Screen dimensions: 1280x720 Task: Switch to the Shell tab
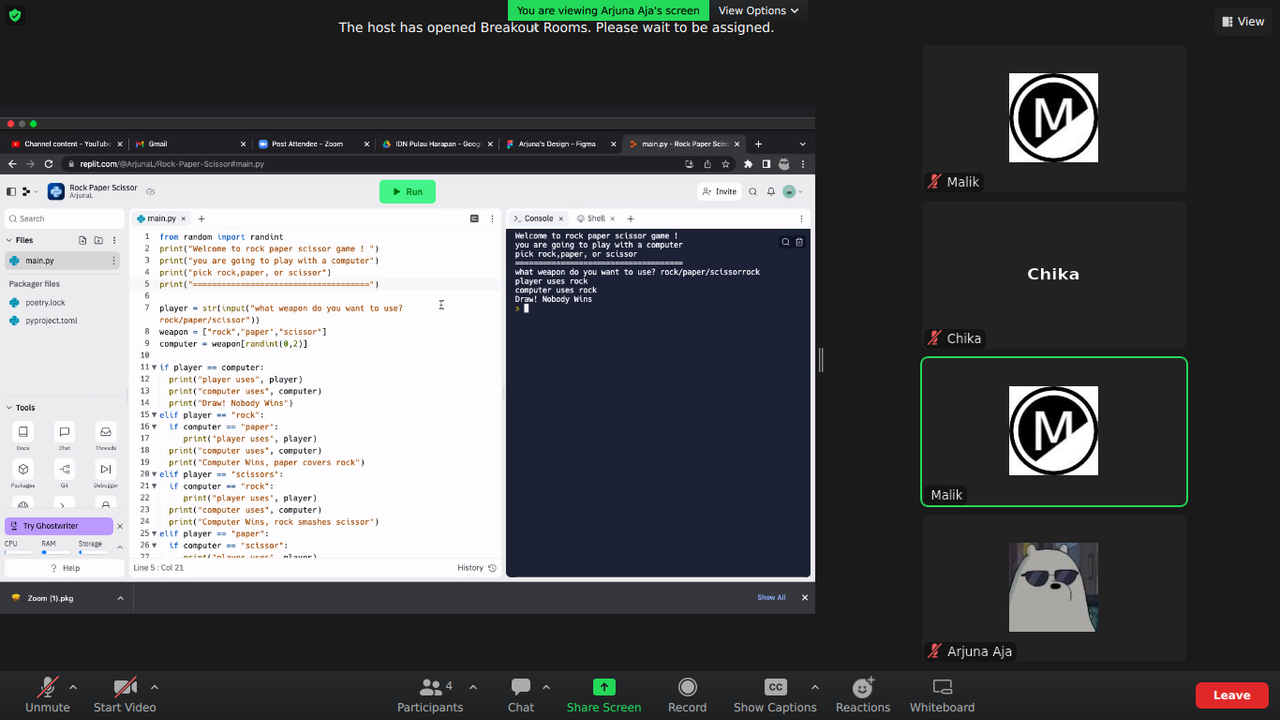coord(594,218)
